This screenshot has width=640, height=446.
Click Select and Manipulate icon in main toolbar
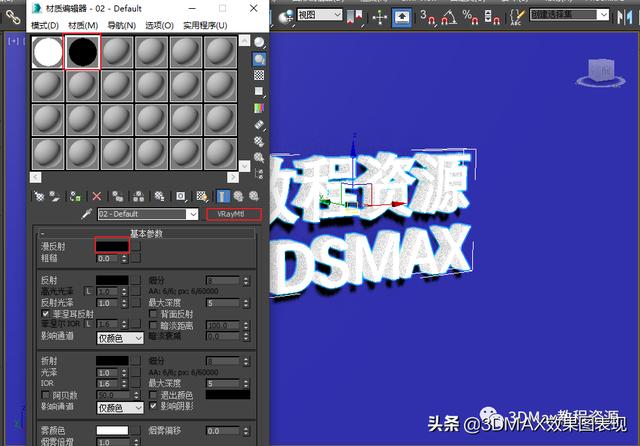(380, 17)
